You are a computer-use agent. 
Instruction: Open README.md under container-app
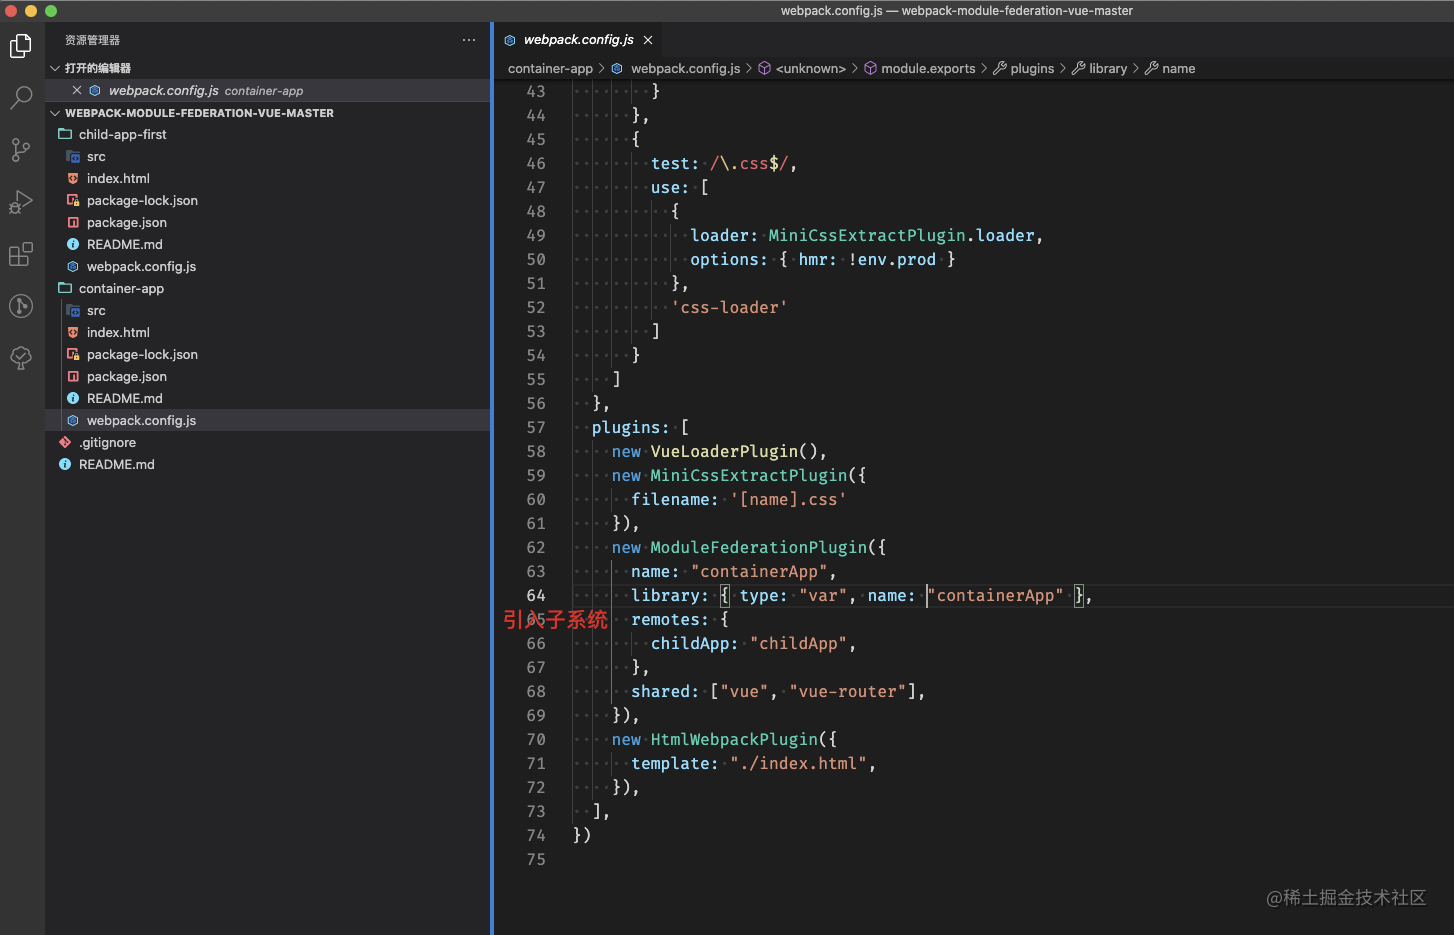[268, 398]
